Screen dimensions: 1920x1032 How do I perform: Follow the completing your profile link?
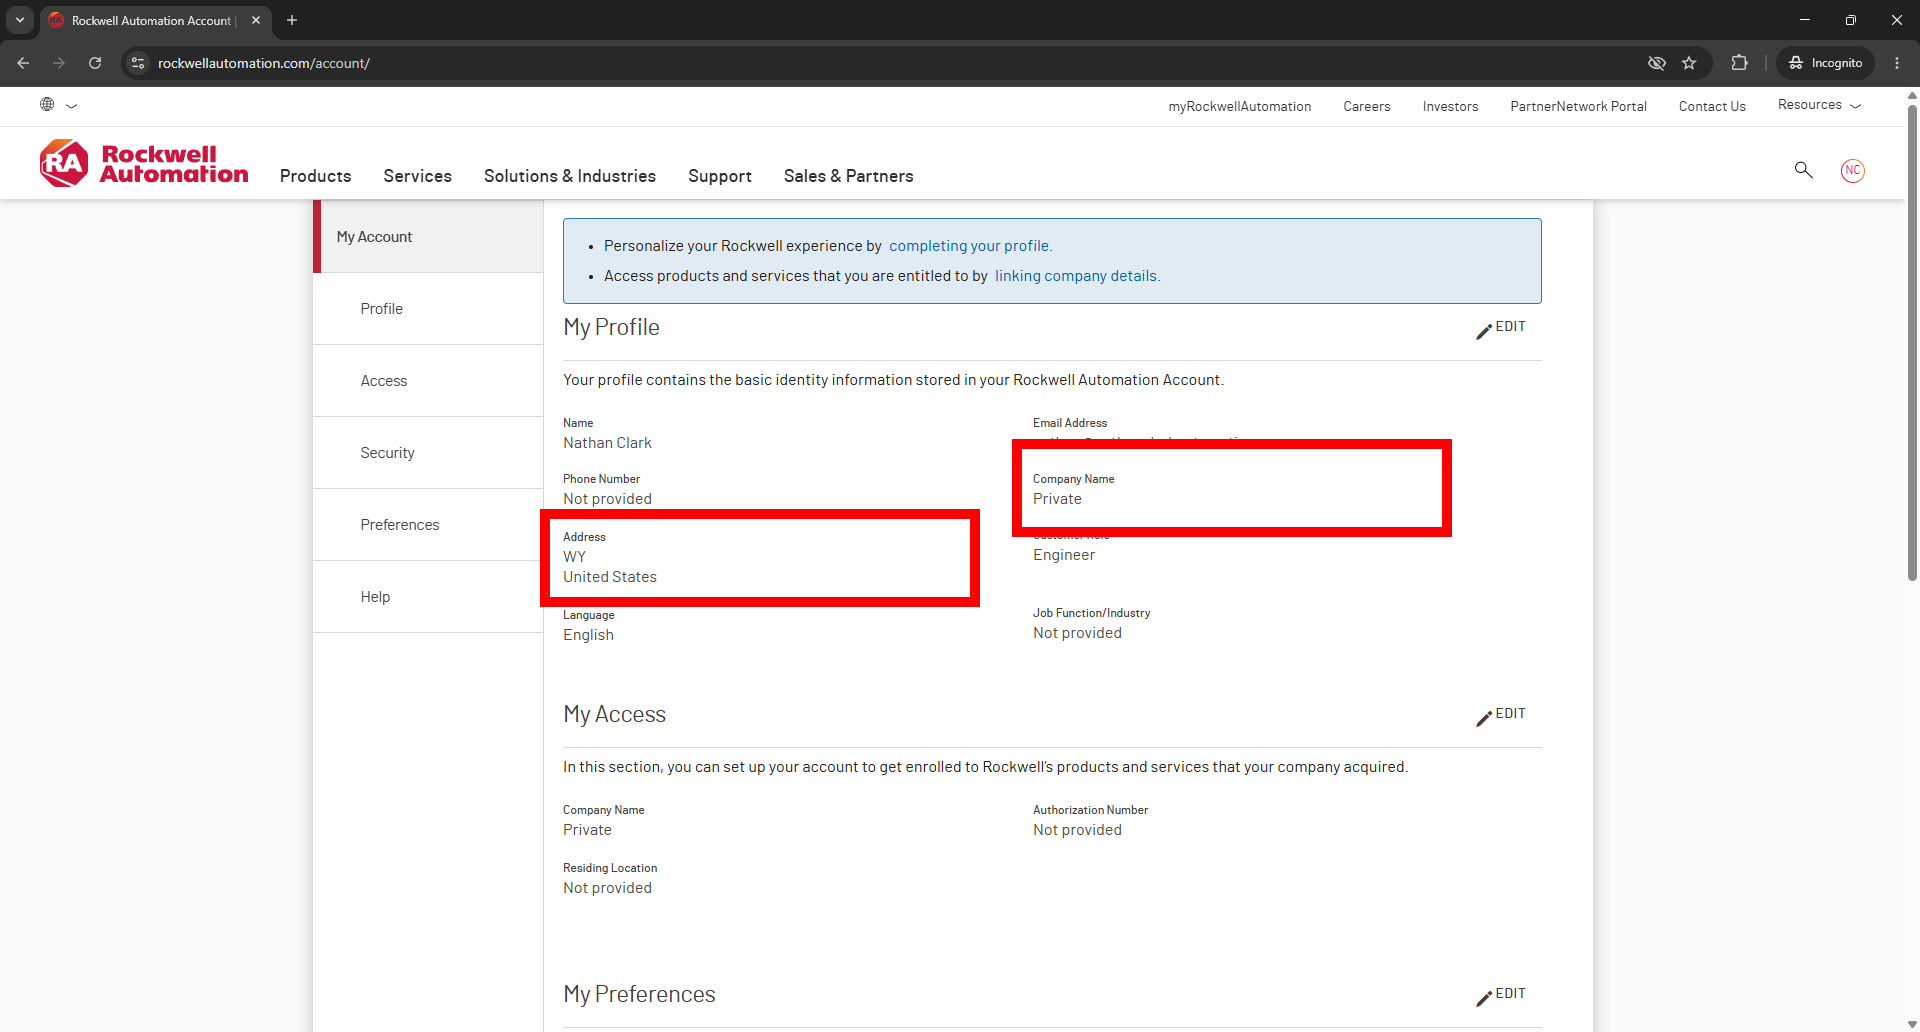pyautogui.click(x=970, y=246)
